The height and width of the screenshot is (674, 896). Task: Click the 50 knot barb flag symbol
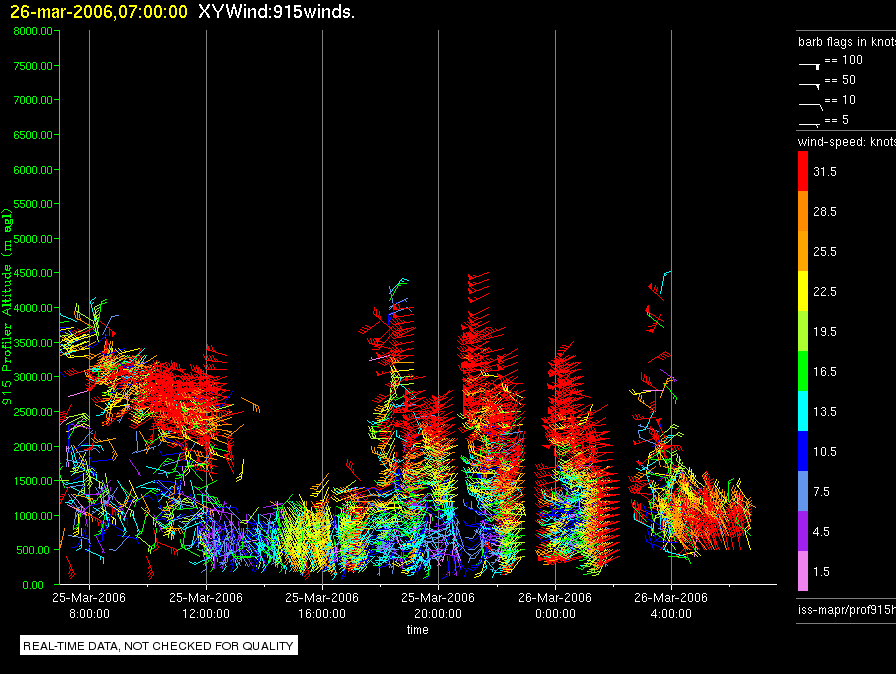tap(810, 85)
